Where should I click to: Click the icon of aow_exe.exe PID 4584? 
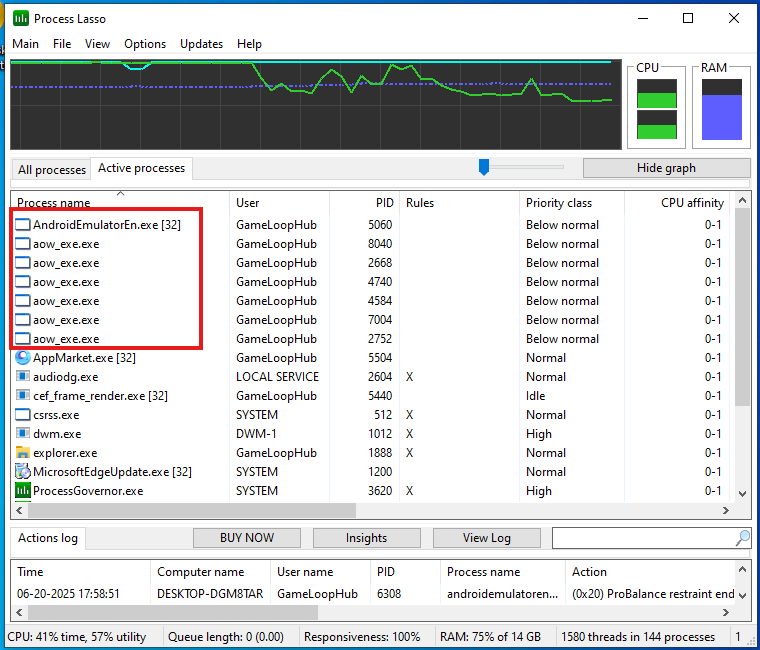[23, 301]
